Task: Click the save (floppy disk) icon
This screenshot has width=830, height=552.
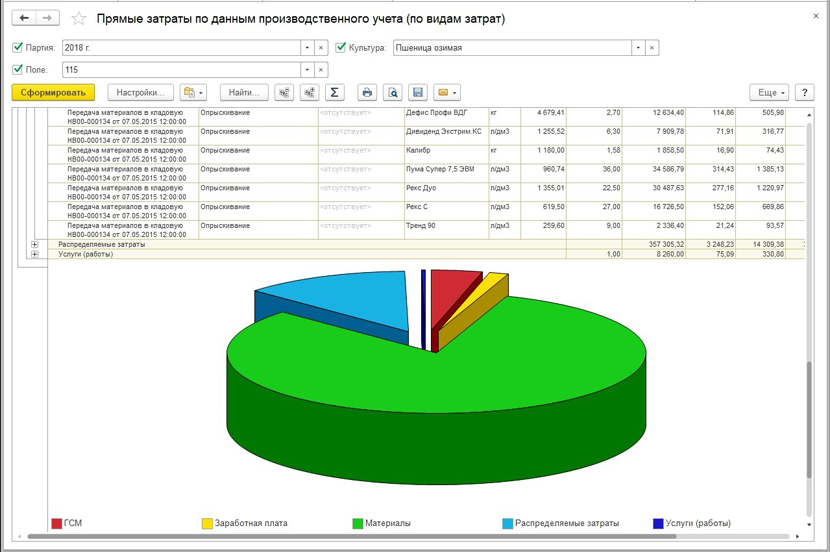Action: coord(418,92)
